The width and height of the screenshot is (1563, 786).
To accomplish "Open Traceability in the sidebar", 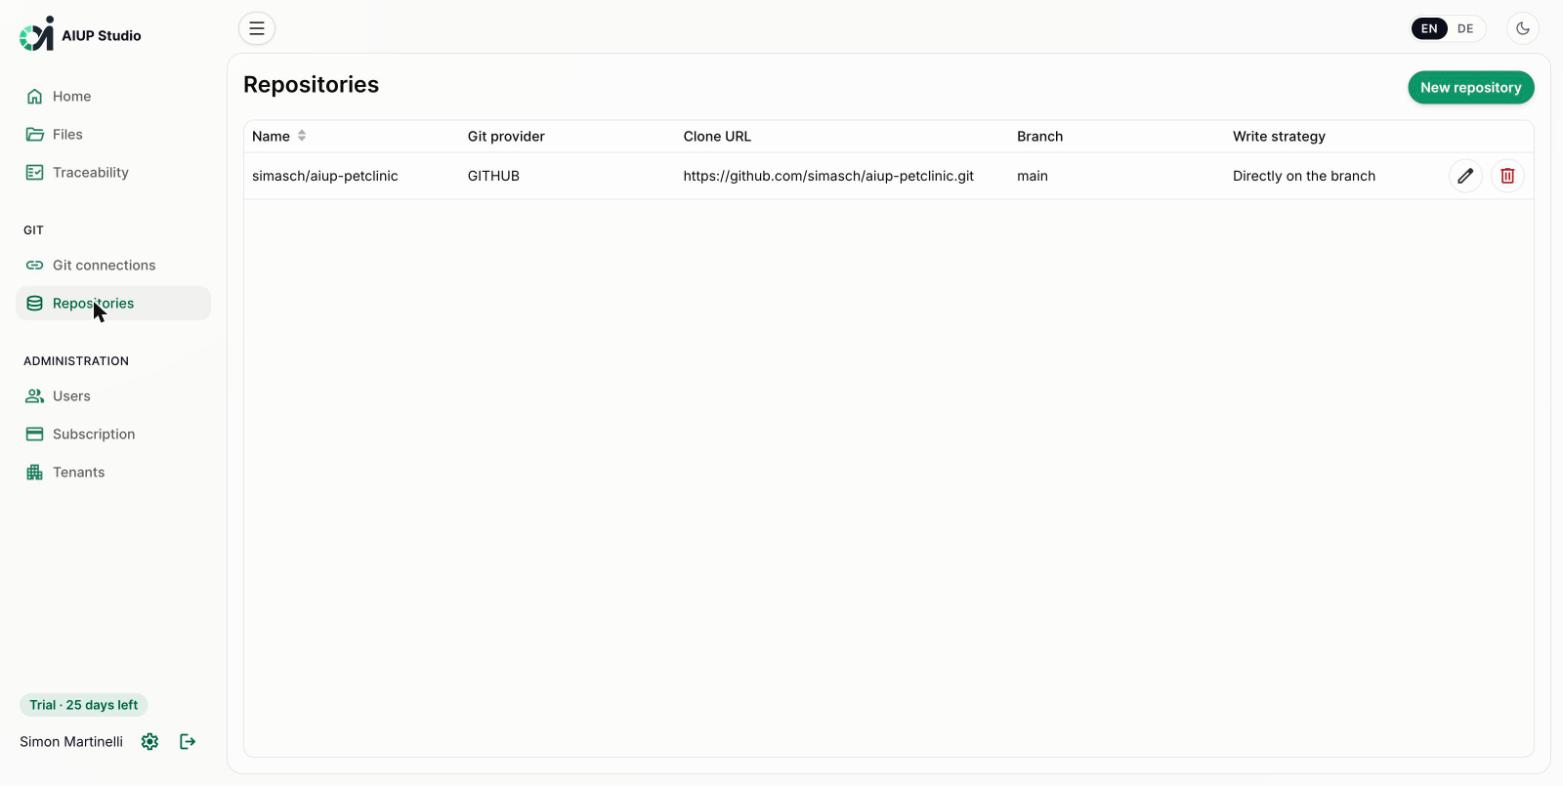I will click(x=113, y=172).
